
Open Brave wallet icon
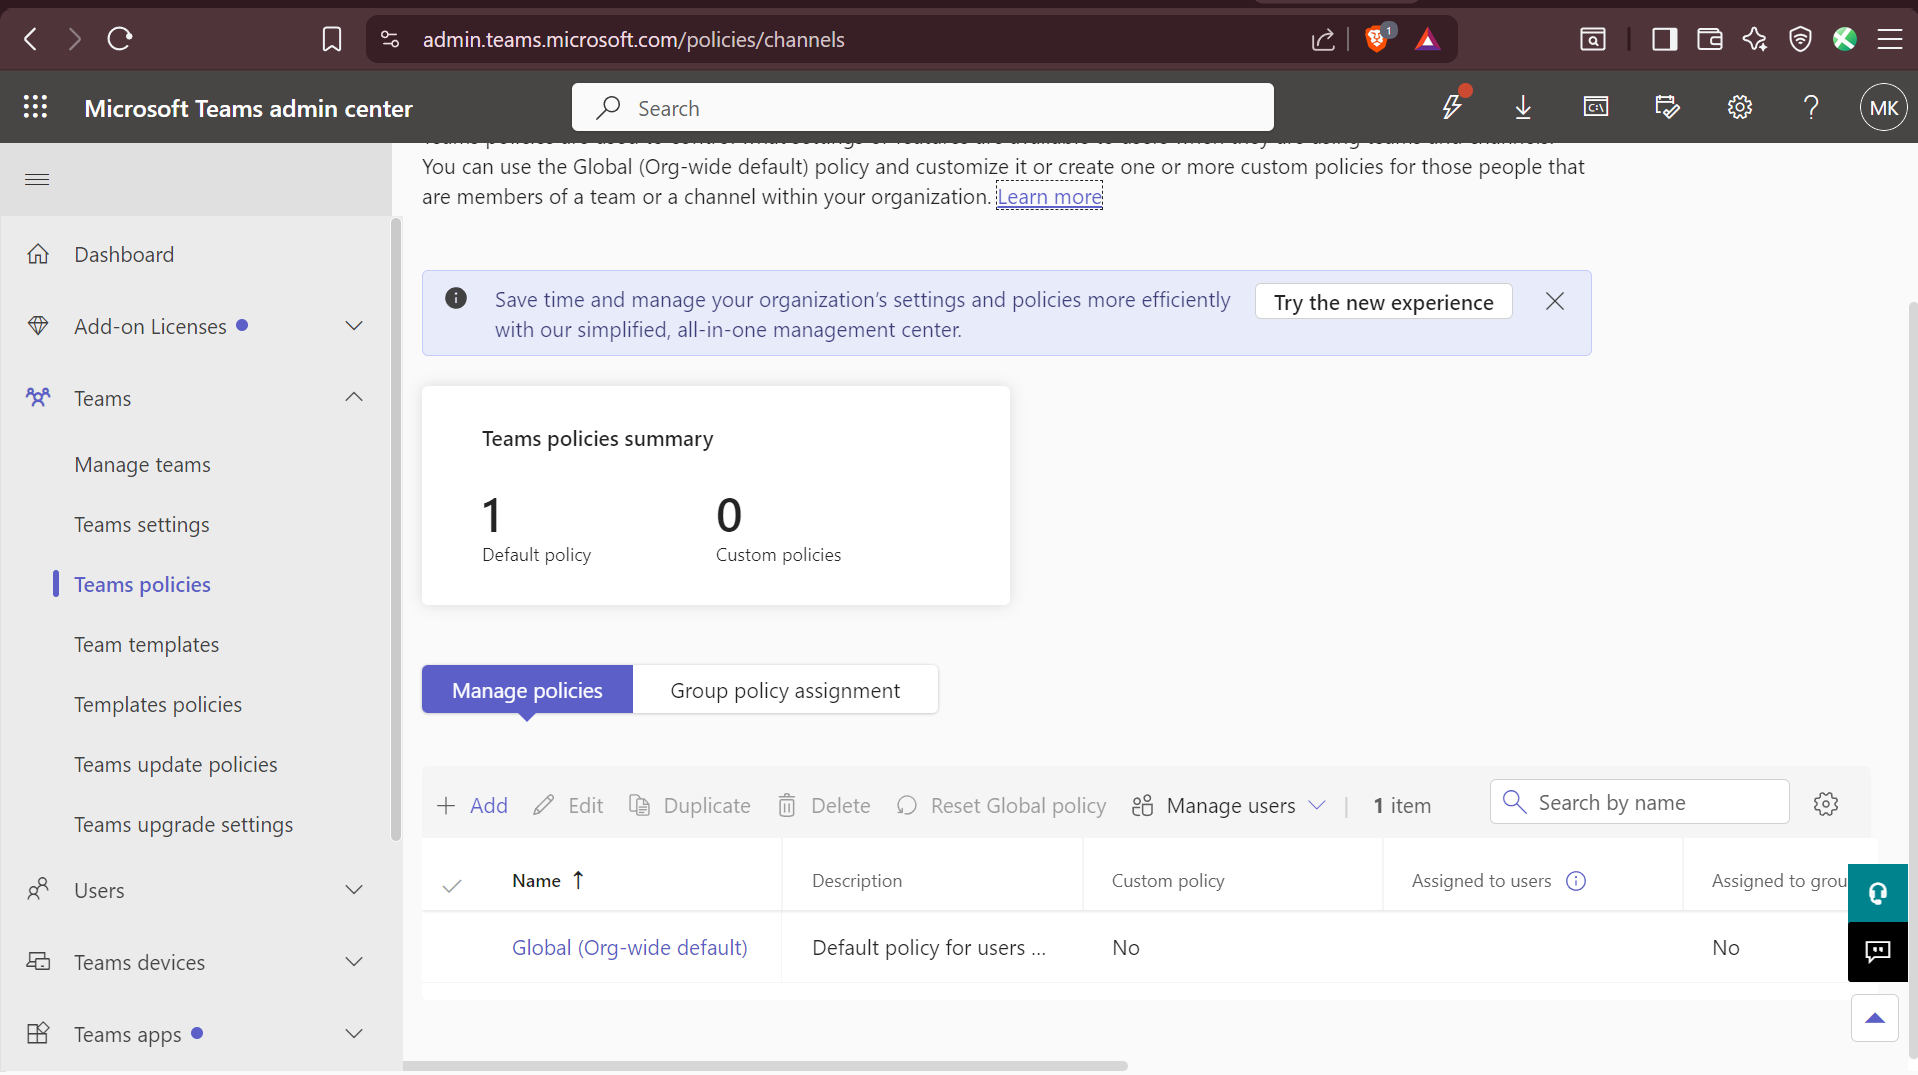(x=1710, y=39)
